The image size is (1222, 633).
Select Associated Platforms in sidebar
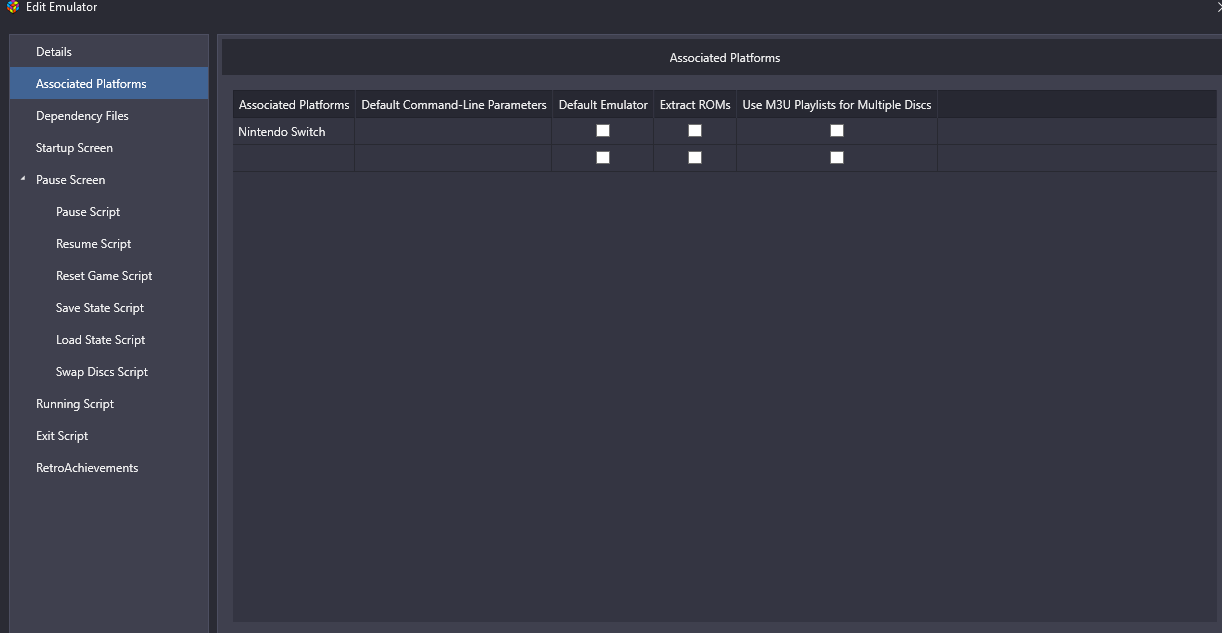coord(91,84)
